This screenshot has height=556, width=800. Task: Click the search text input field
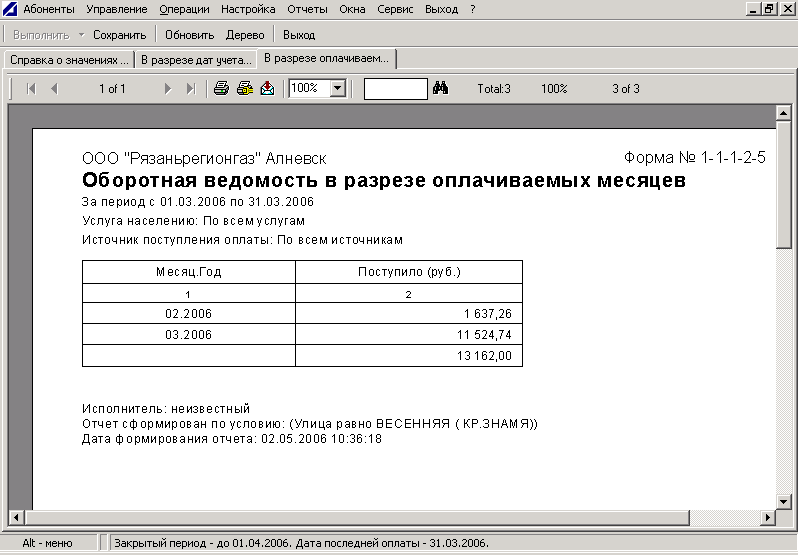tap(395, 89)
